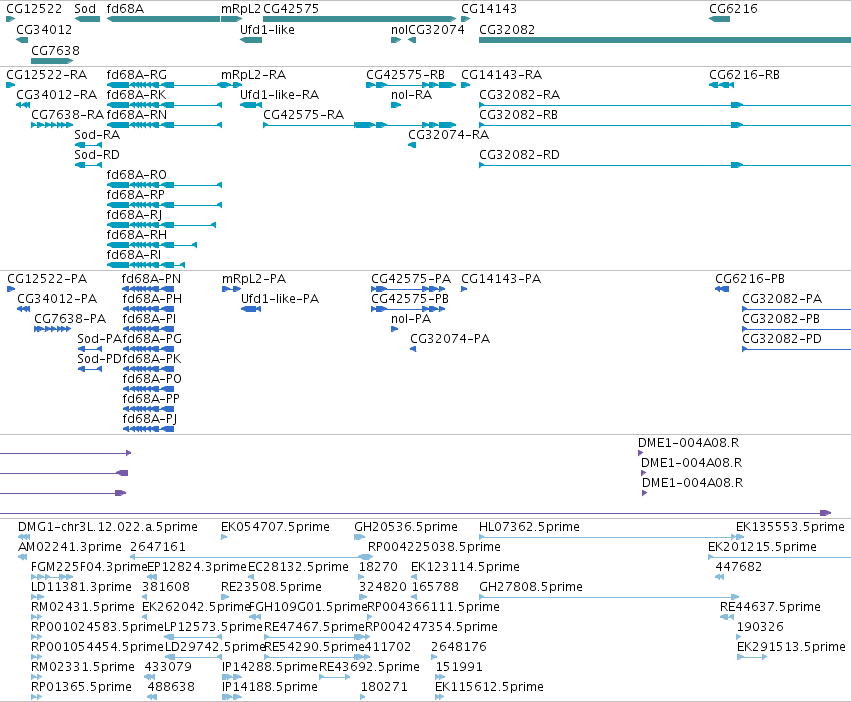Viewport: 851px width, 702px height.
Task: Click the CG32082-RD transcript label
Action: [x=519, y=155]
